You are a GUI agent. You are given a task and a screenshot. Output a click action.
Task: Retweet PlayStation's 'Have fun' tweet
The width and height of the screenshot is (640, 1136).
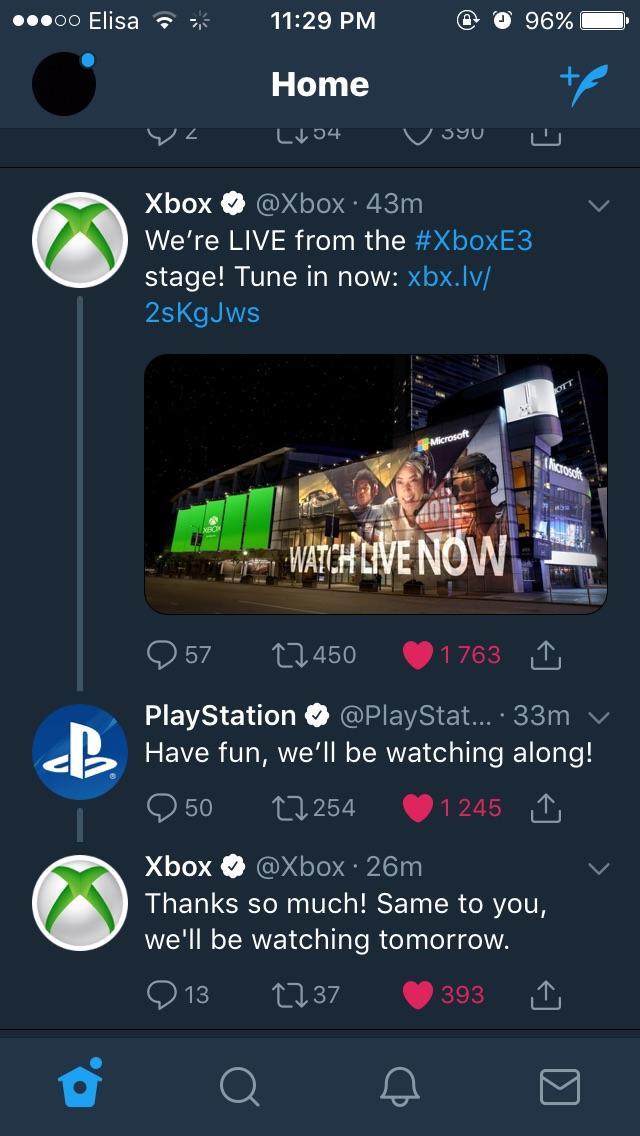pos(291,807)
